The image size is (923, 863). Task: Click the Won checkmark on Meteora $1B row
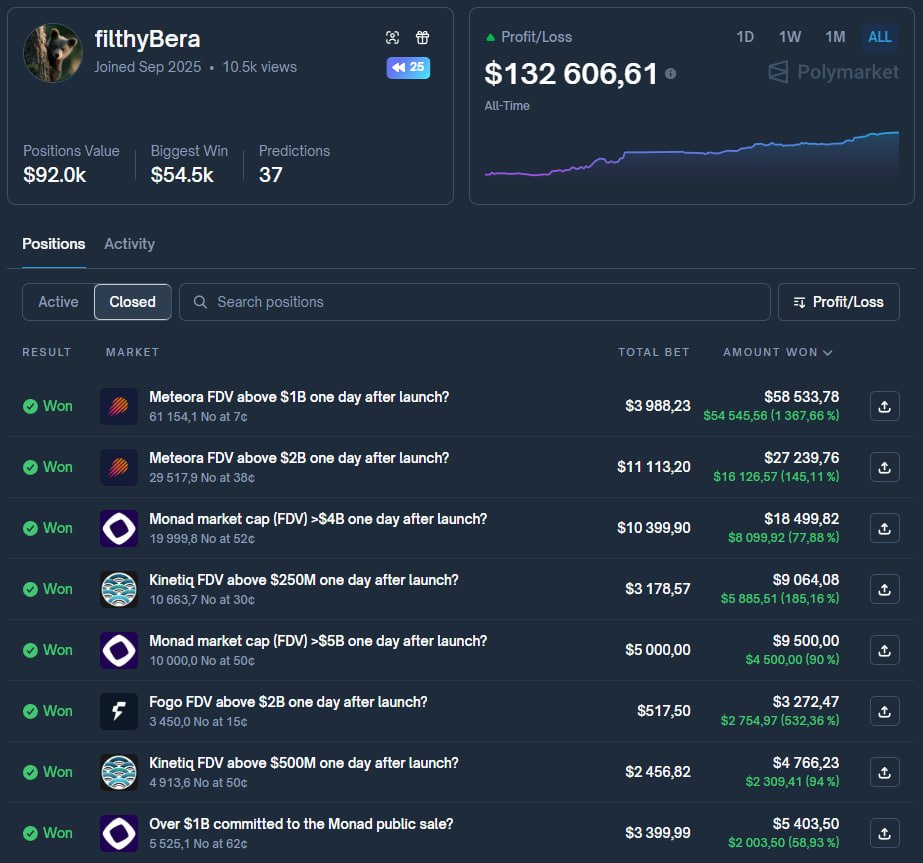[x=30, y=406]
